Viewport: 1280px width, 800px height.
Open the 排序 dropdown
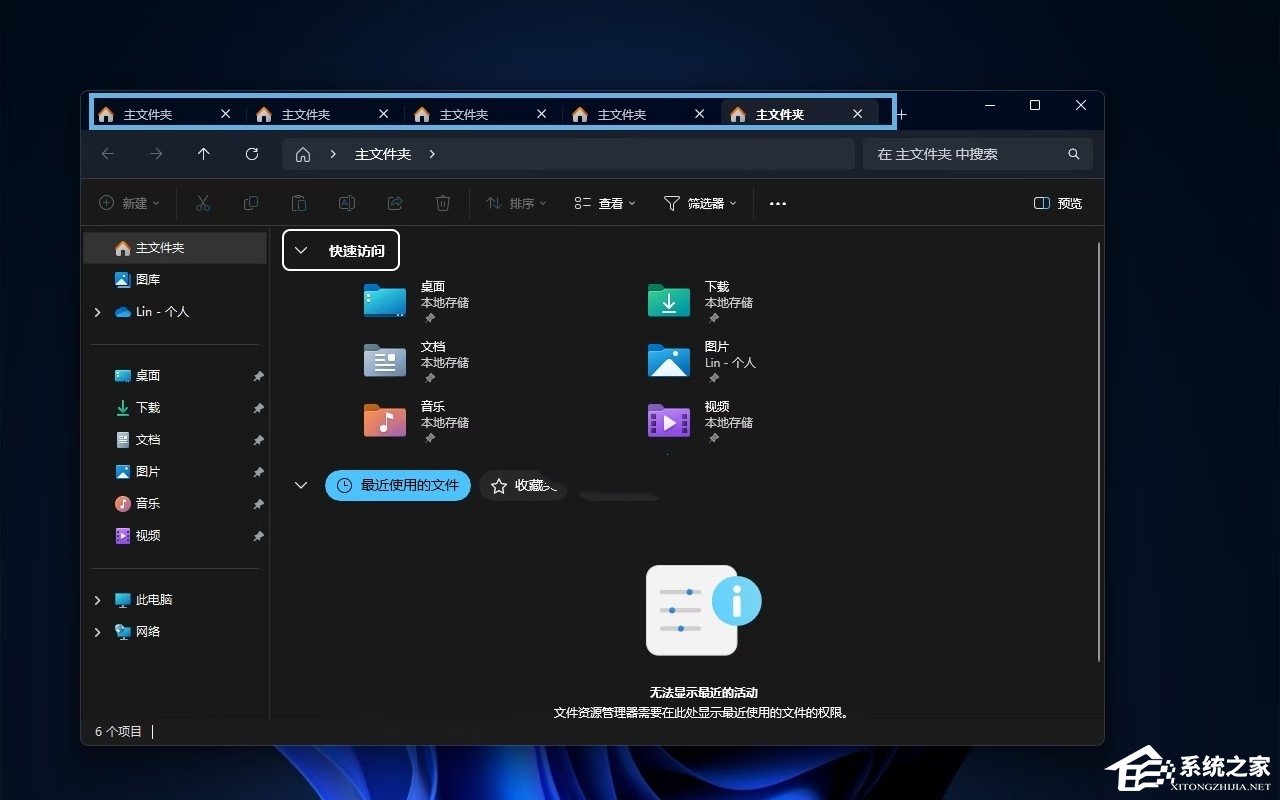click(515, 203)
